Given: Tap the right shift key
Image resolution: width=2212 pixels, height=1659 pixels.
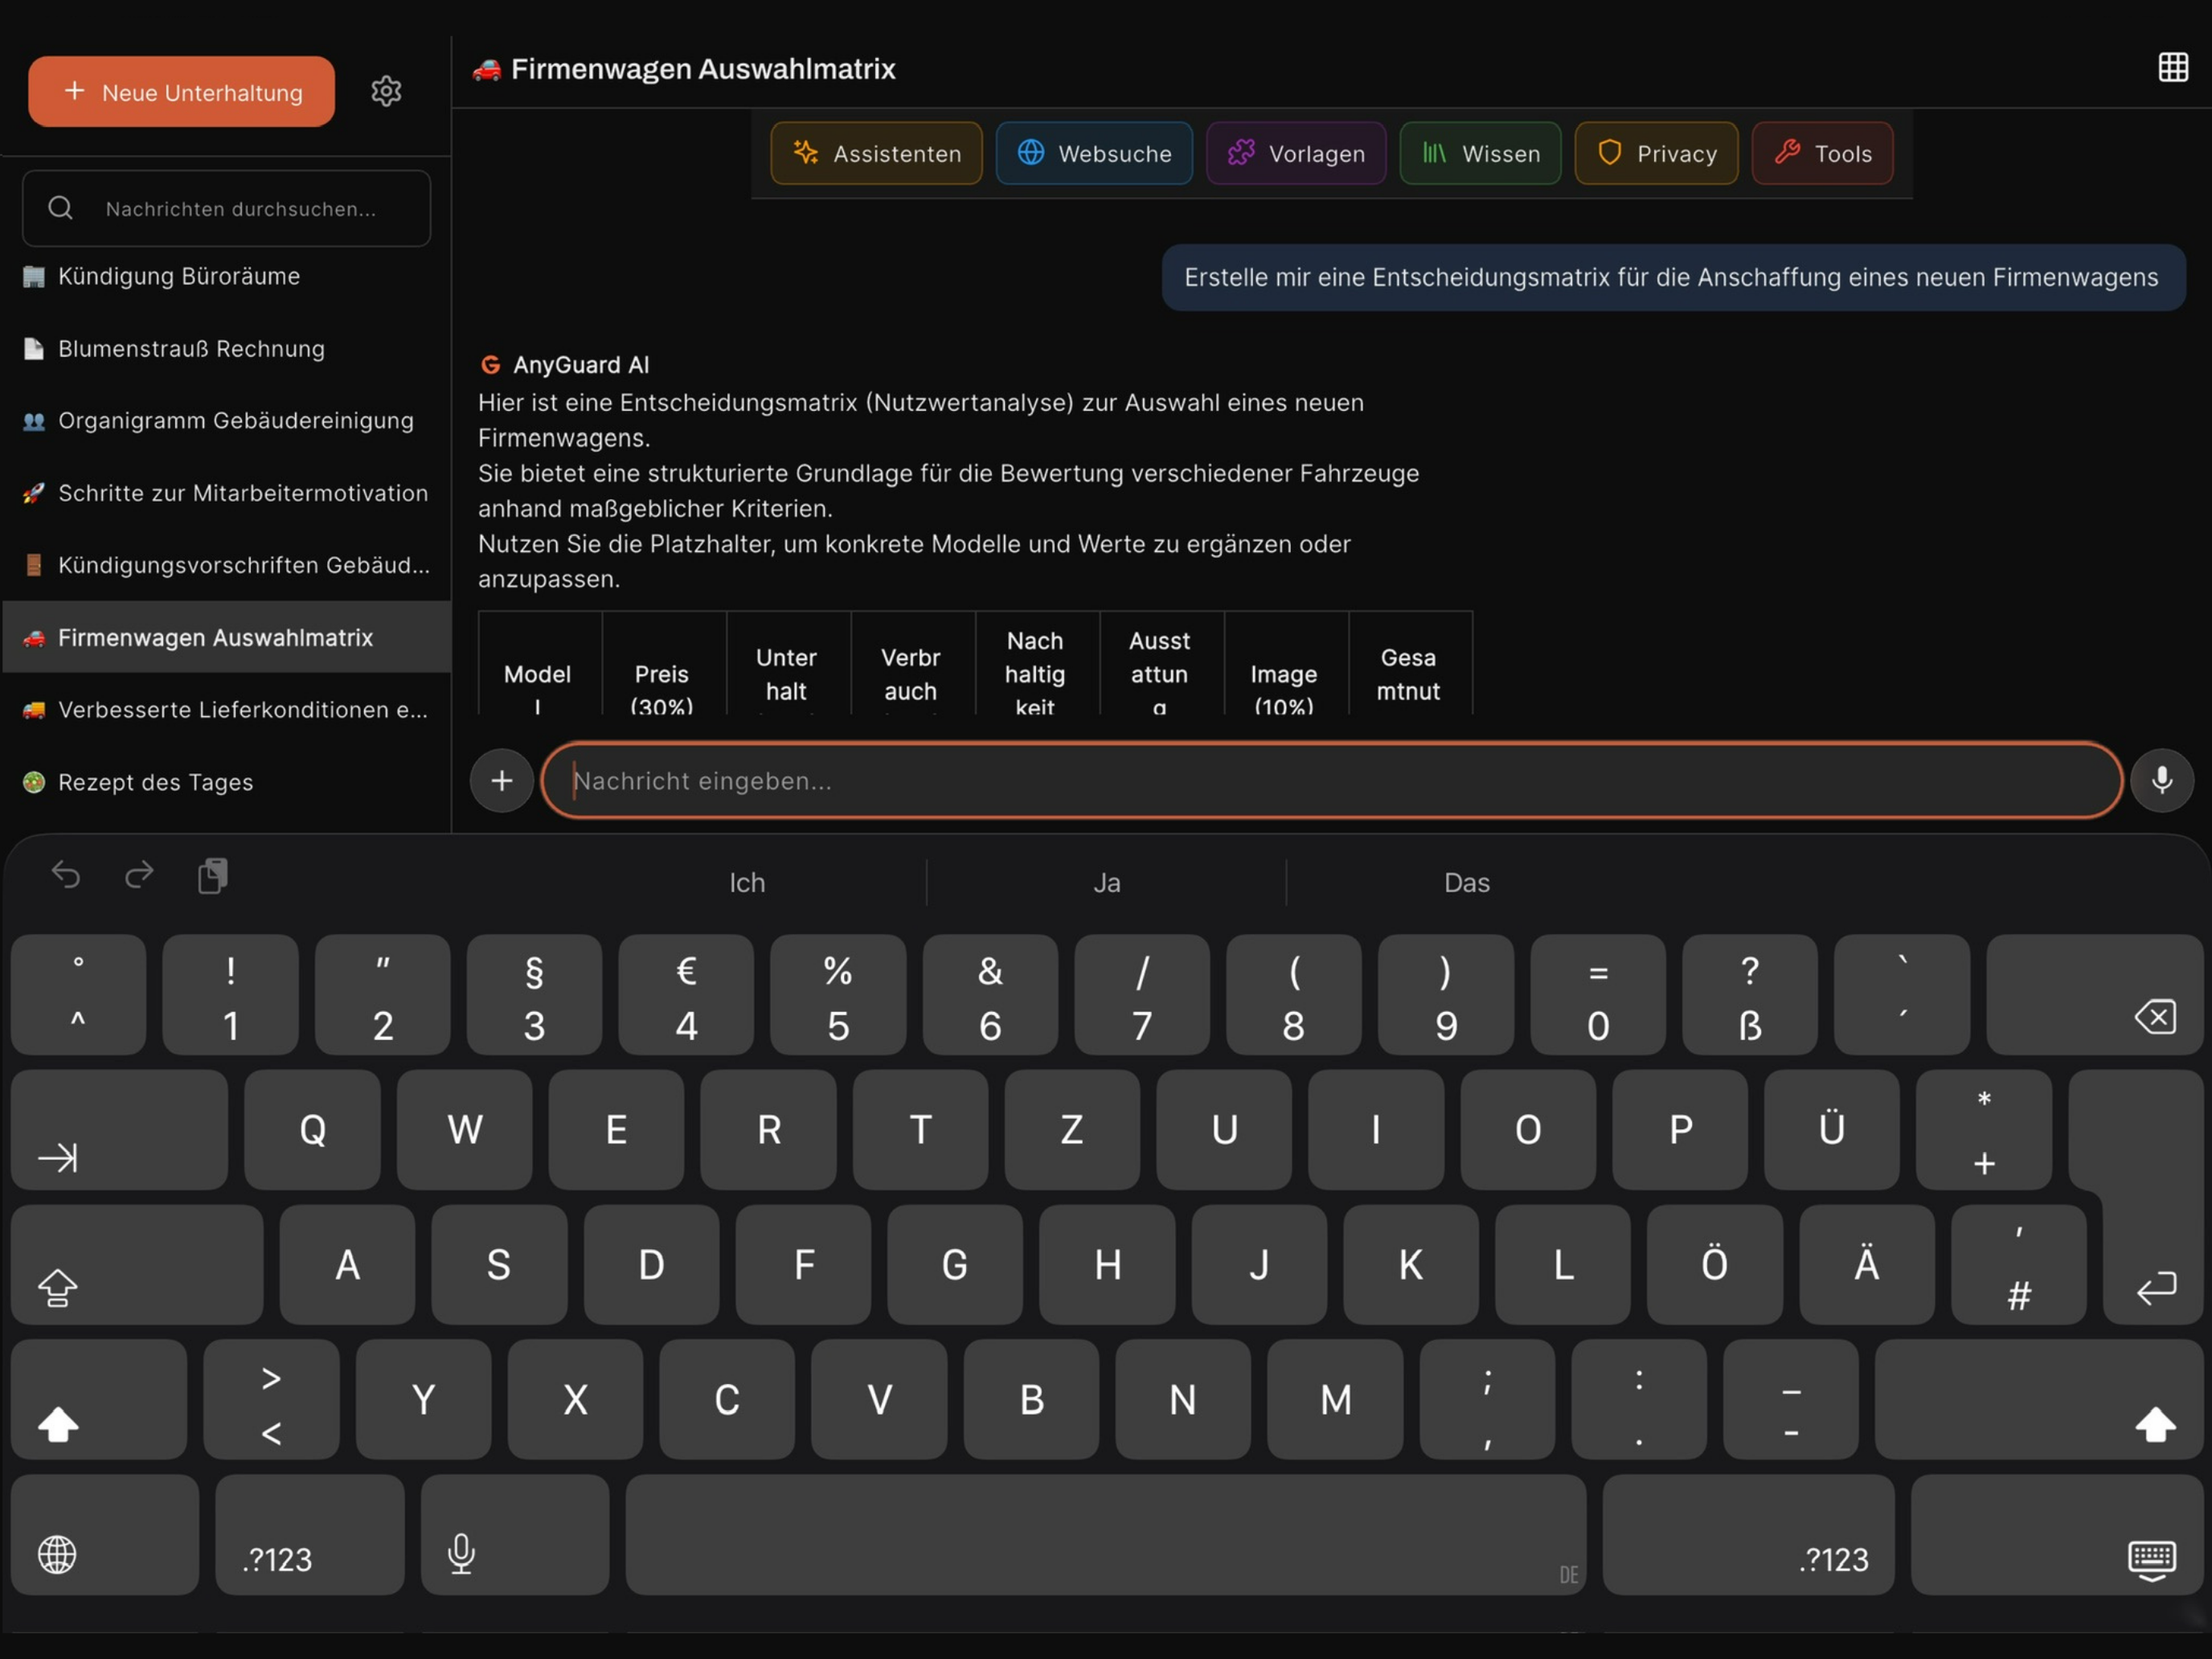Looking at the screenshot, I should [2039, 1400].
